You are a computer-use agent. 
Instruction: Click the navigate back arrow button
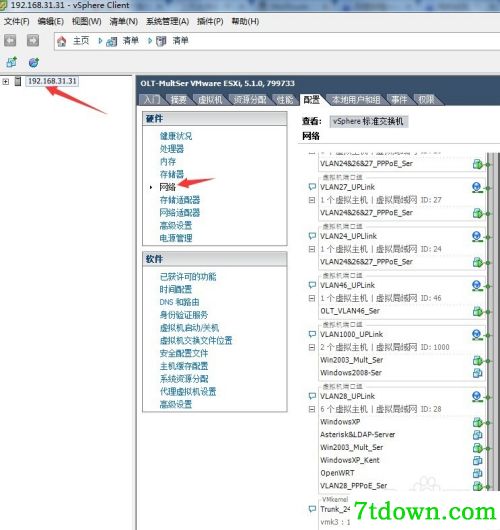point(10,41)
